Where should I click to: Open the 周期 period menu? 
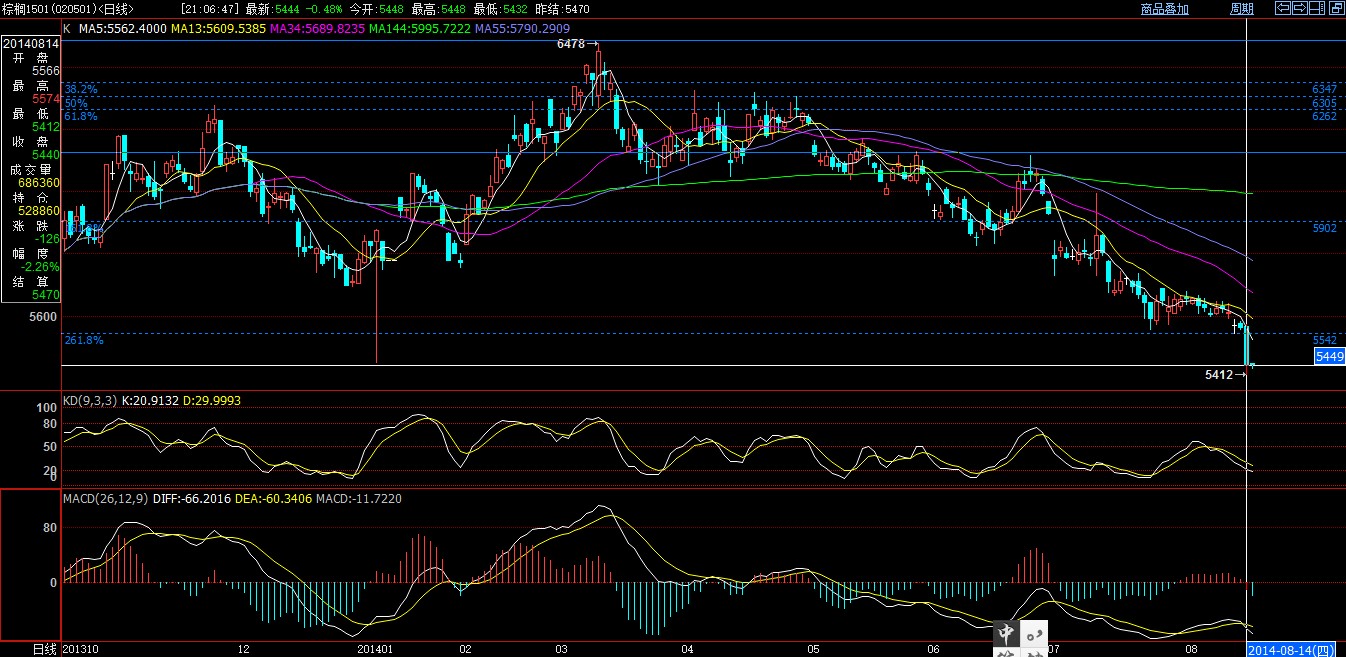pyautogui.click(x=1241, y=9)
